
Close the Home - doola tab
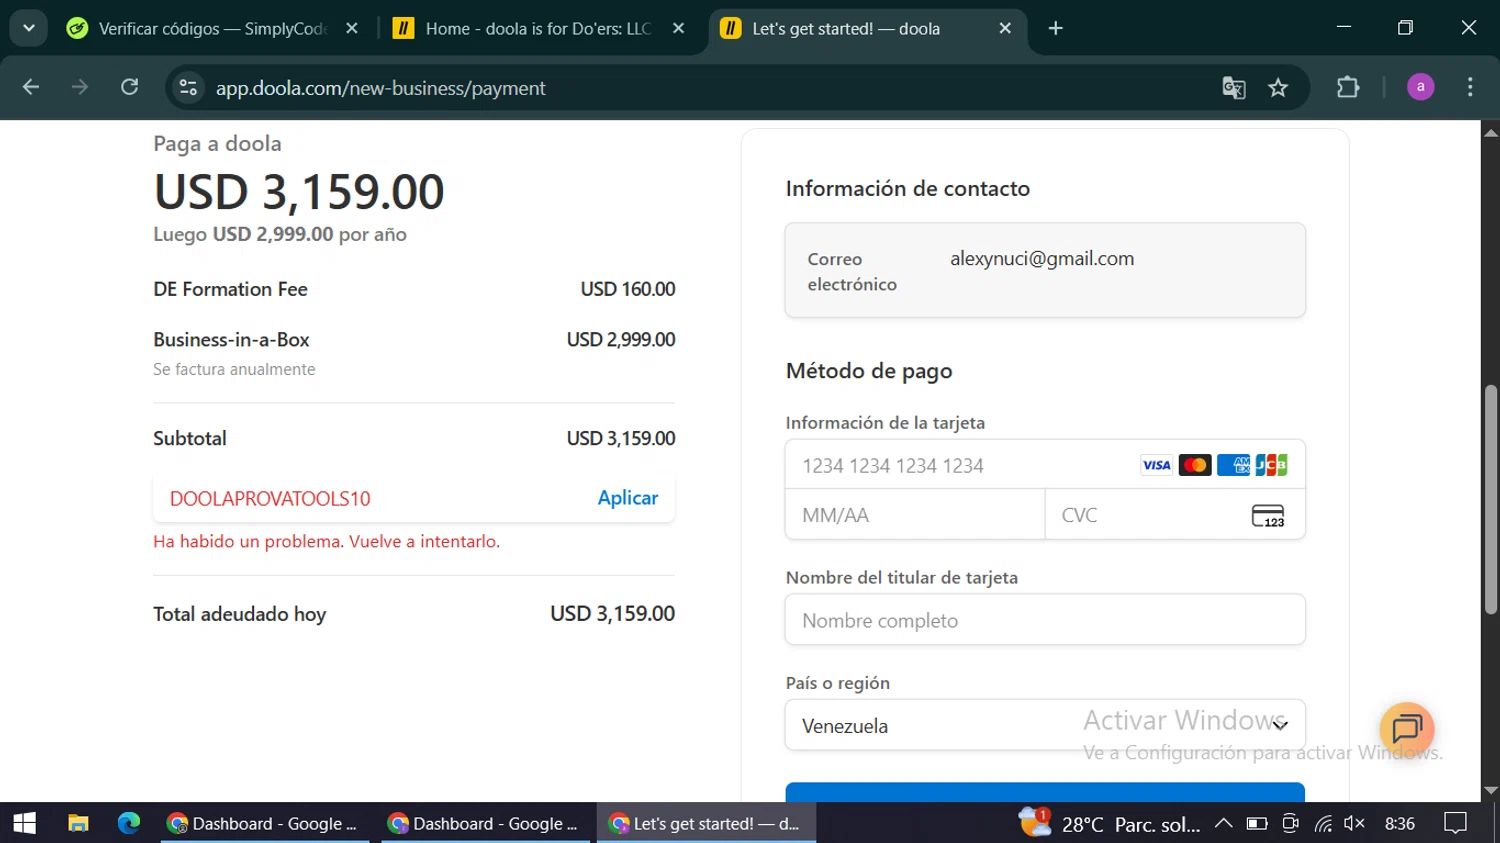click(679, 28)
